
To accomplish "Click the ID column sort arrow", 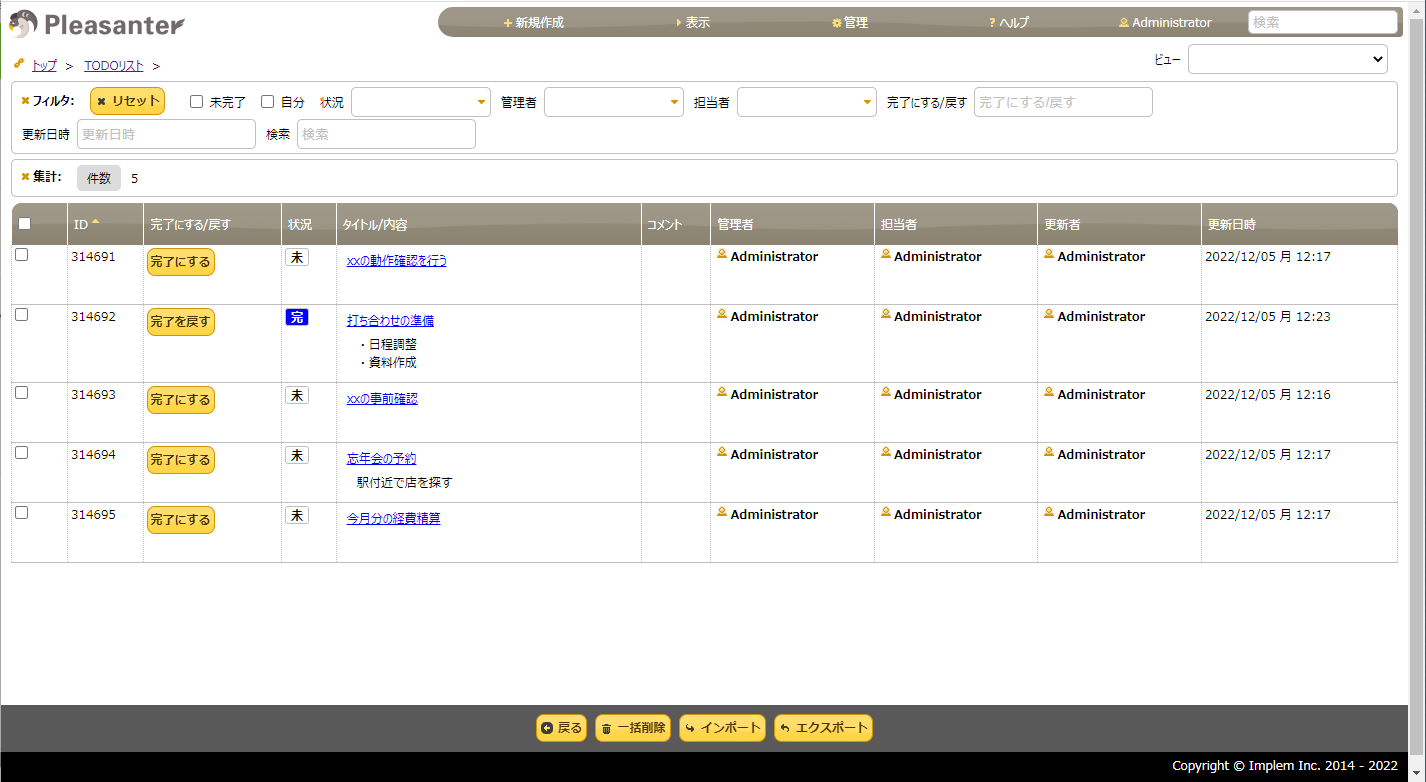I will tap(93, 222).
